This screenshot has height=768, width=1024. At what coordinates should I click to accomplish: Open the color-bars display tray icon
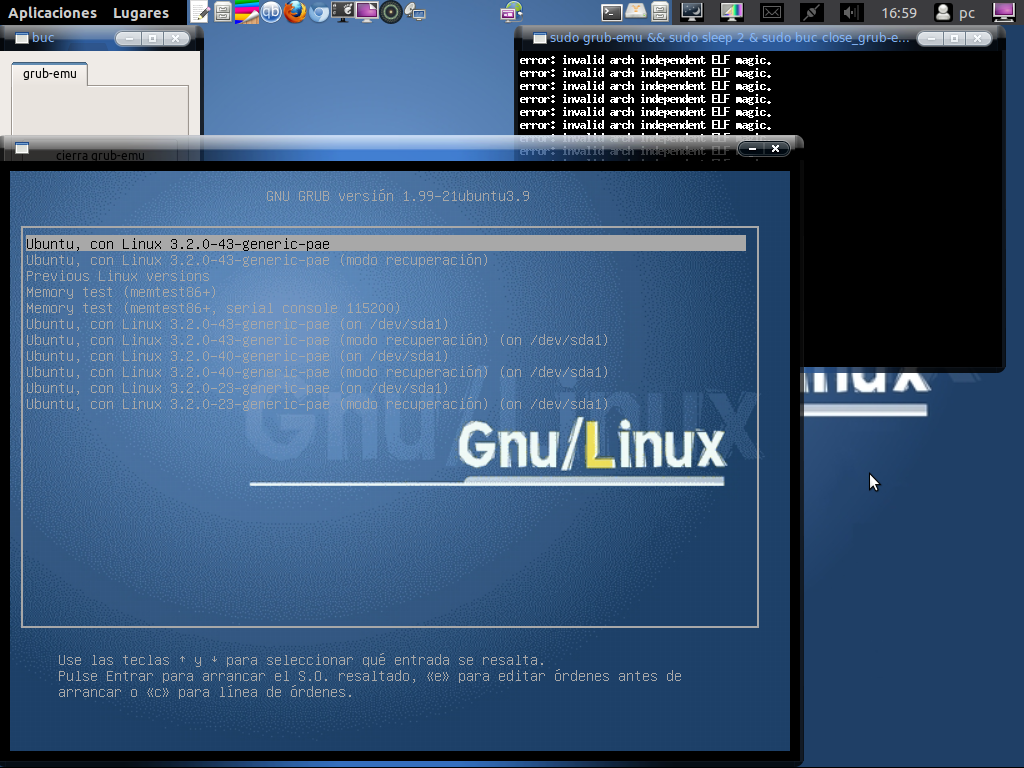[x=731, y=12]
